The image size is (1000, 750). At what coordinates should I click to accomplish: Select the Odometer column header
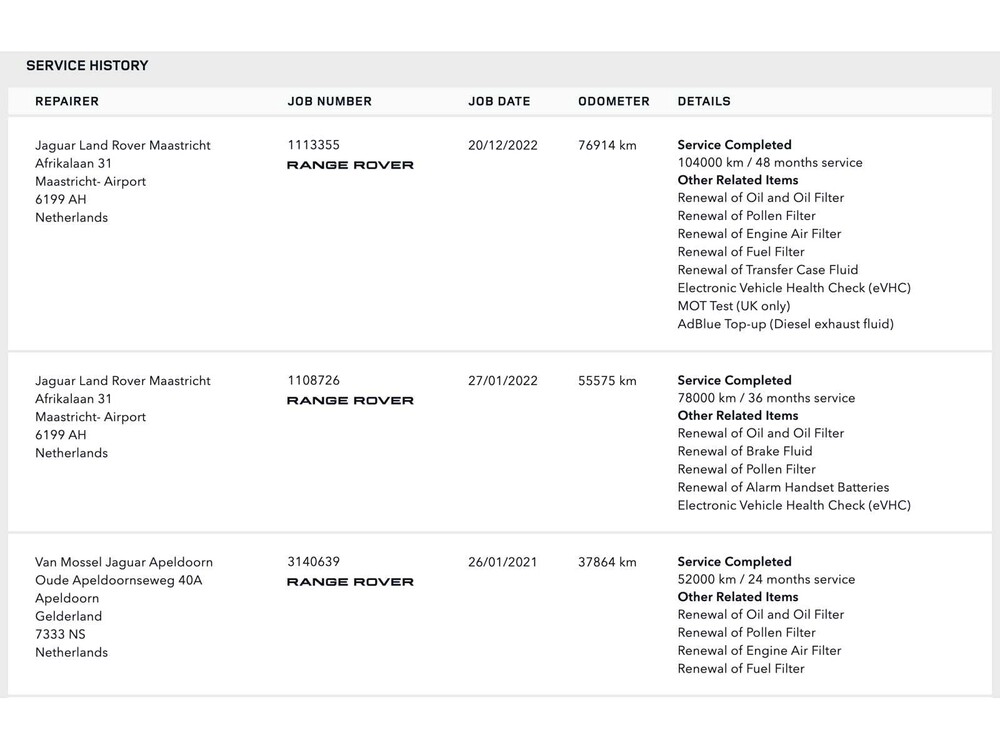tap(614, 101)
